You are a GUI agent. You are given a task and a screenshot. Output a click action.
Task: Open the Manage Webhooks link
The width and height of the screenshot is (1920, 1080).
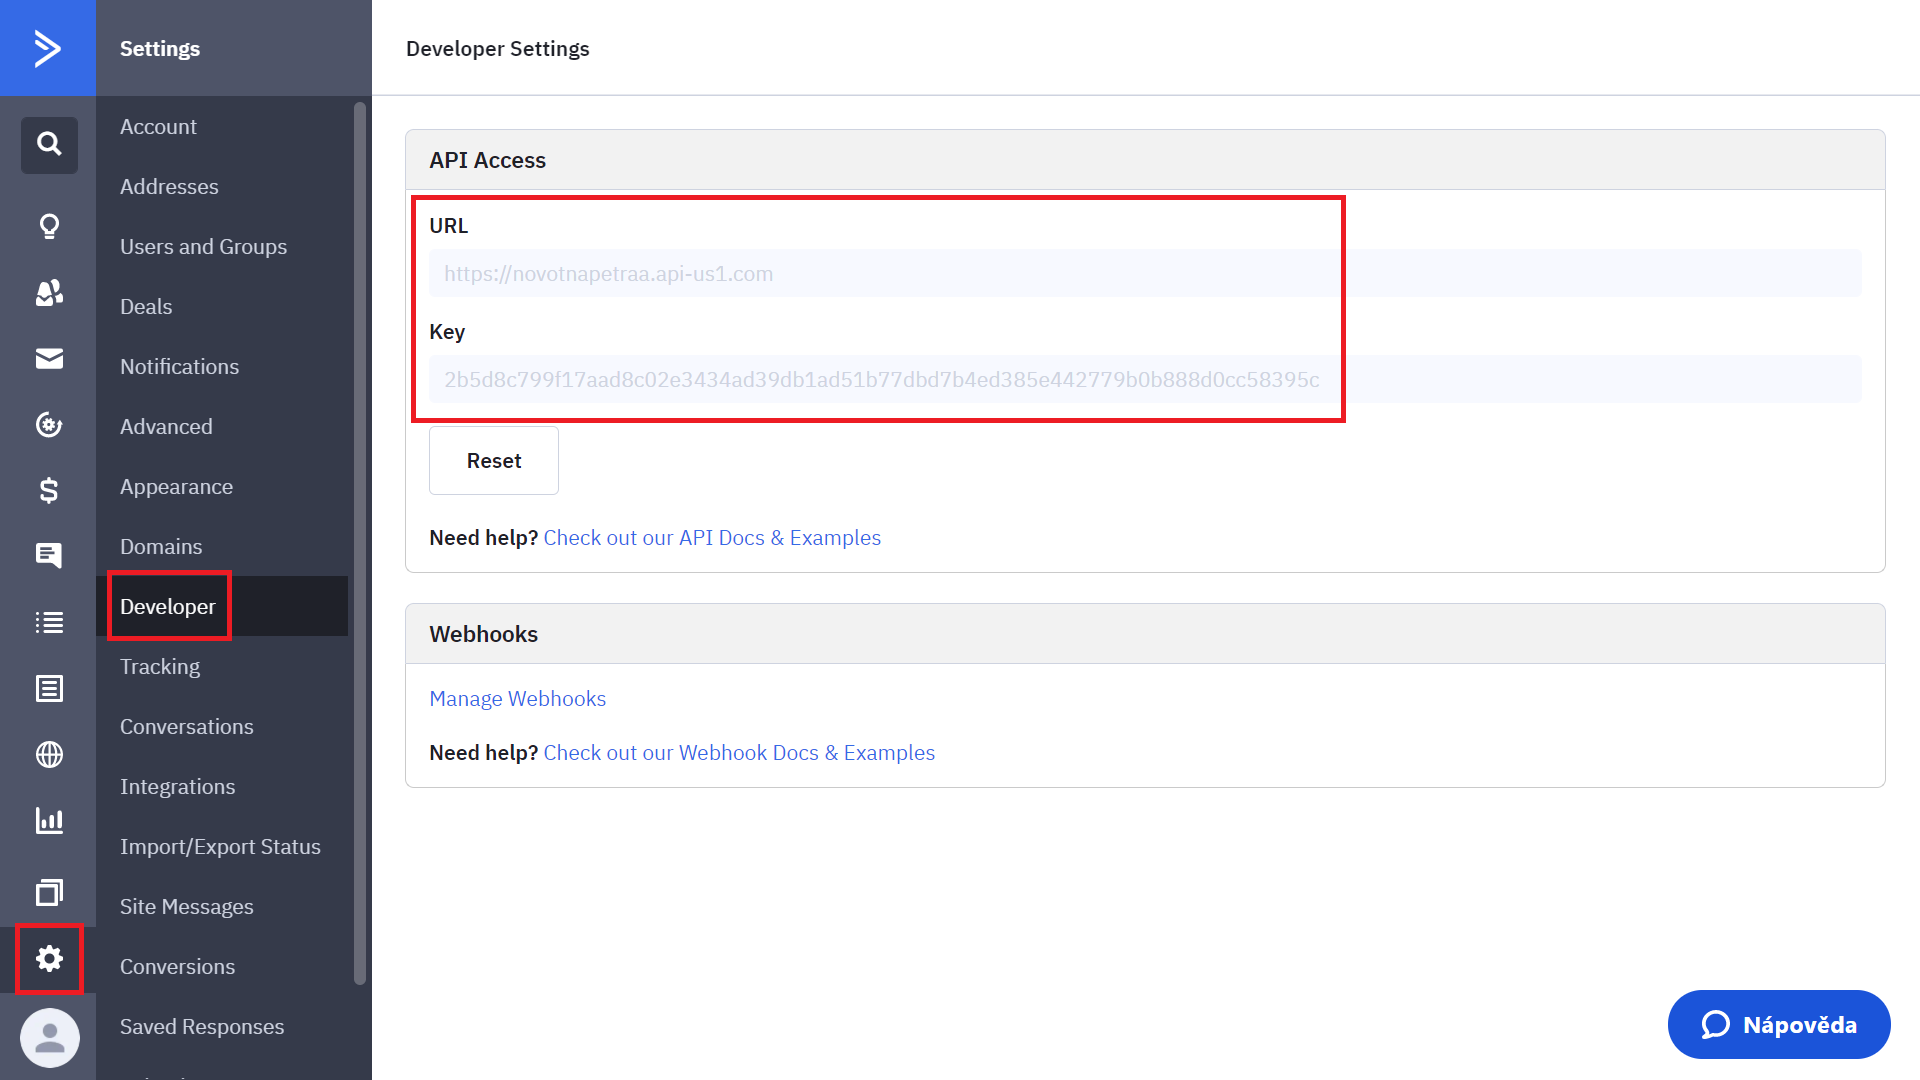(517, 699)
